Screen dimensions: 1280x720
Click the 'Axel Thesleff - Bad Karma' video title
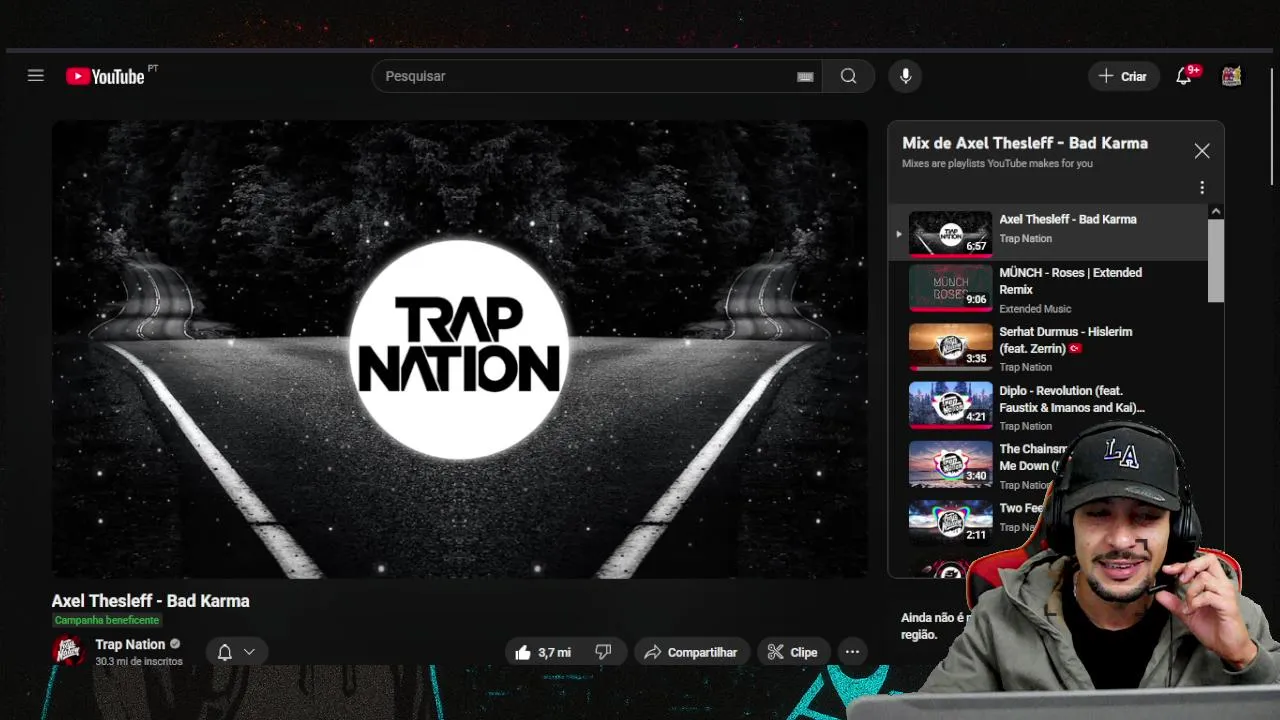click(x=151, y=601)
